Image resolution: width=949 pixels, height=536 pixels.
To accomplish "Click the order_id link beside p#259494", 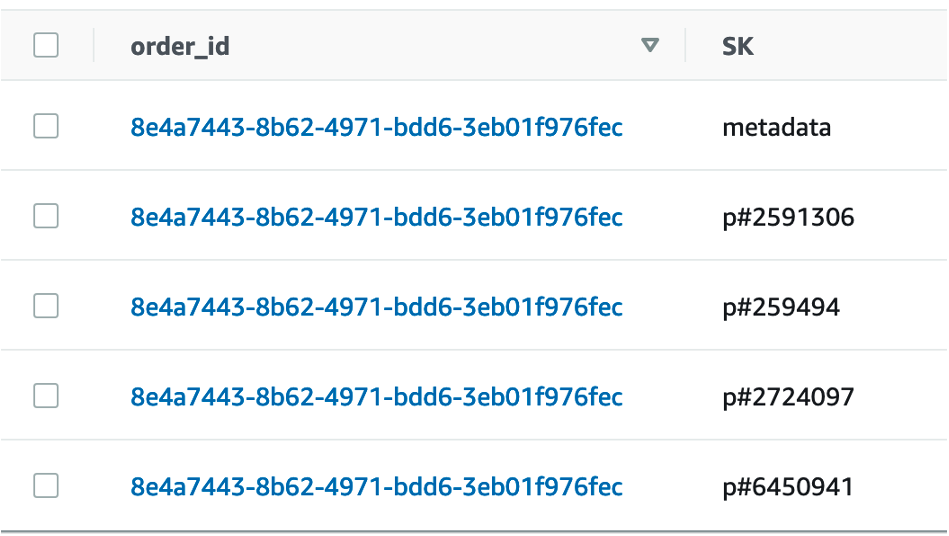I will [376, 307].
